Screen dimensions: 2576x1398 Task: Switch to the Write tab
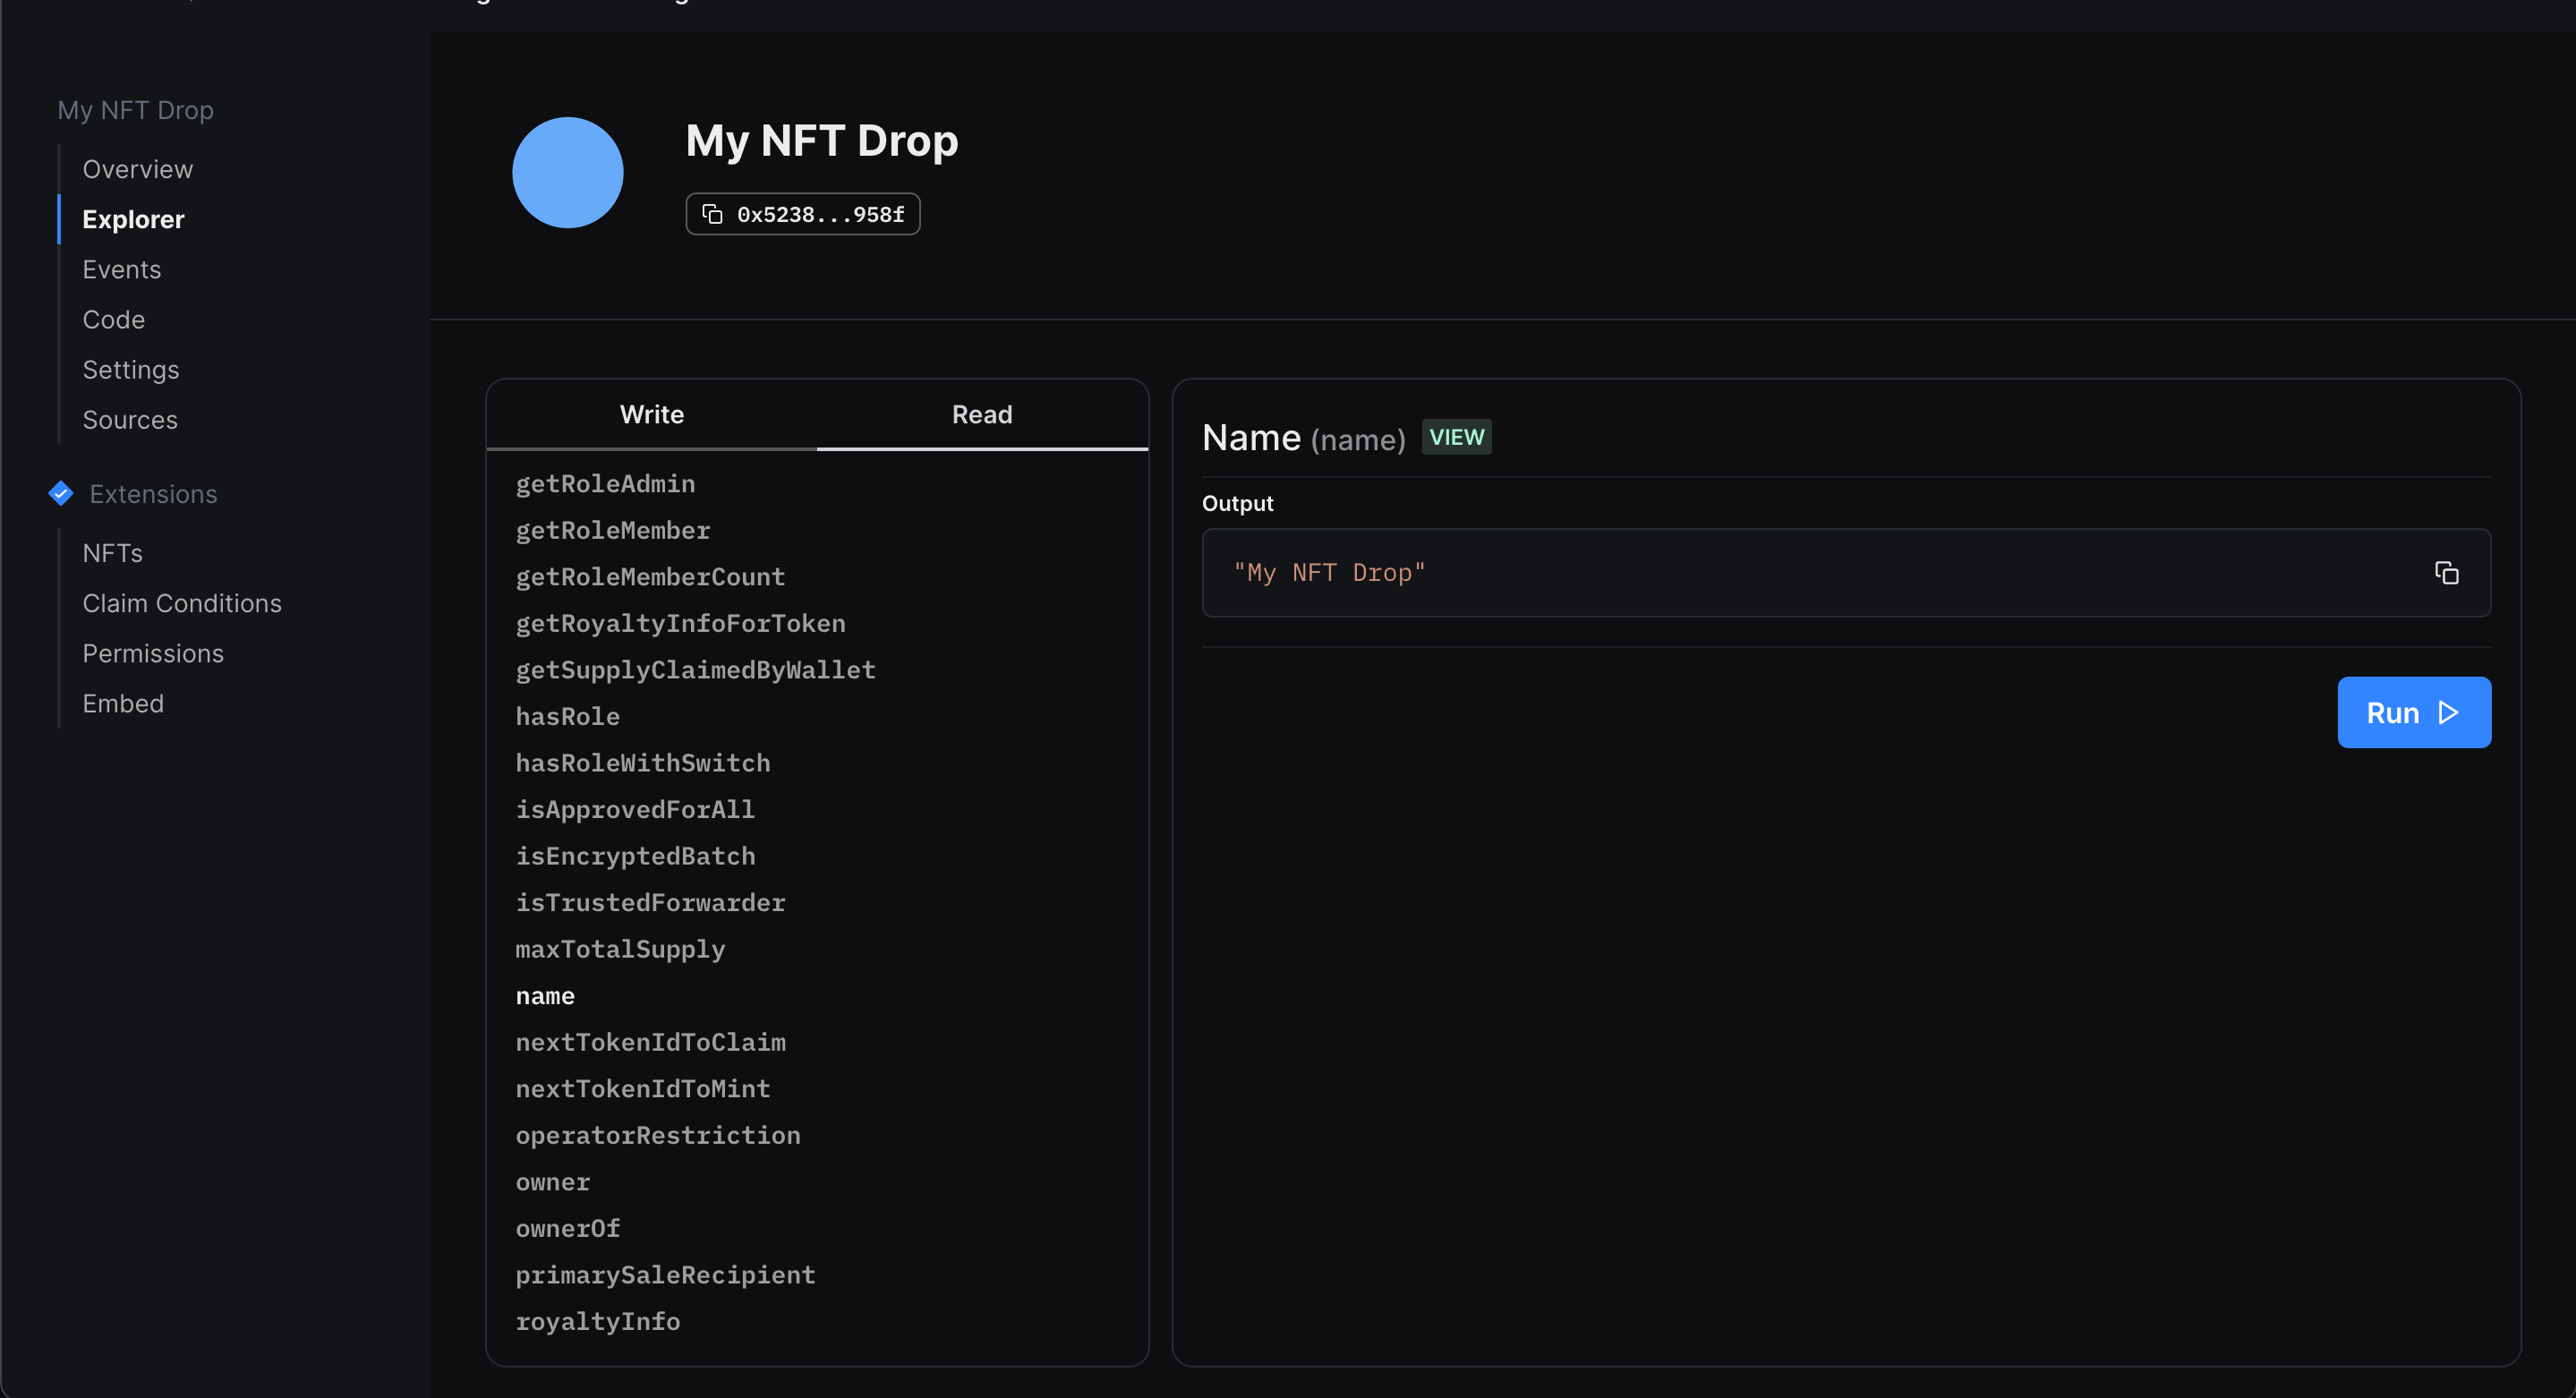(x=651, y=413)
